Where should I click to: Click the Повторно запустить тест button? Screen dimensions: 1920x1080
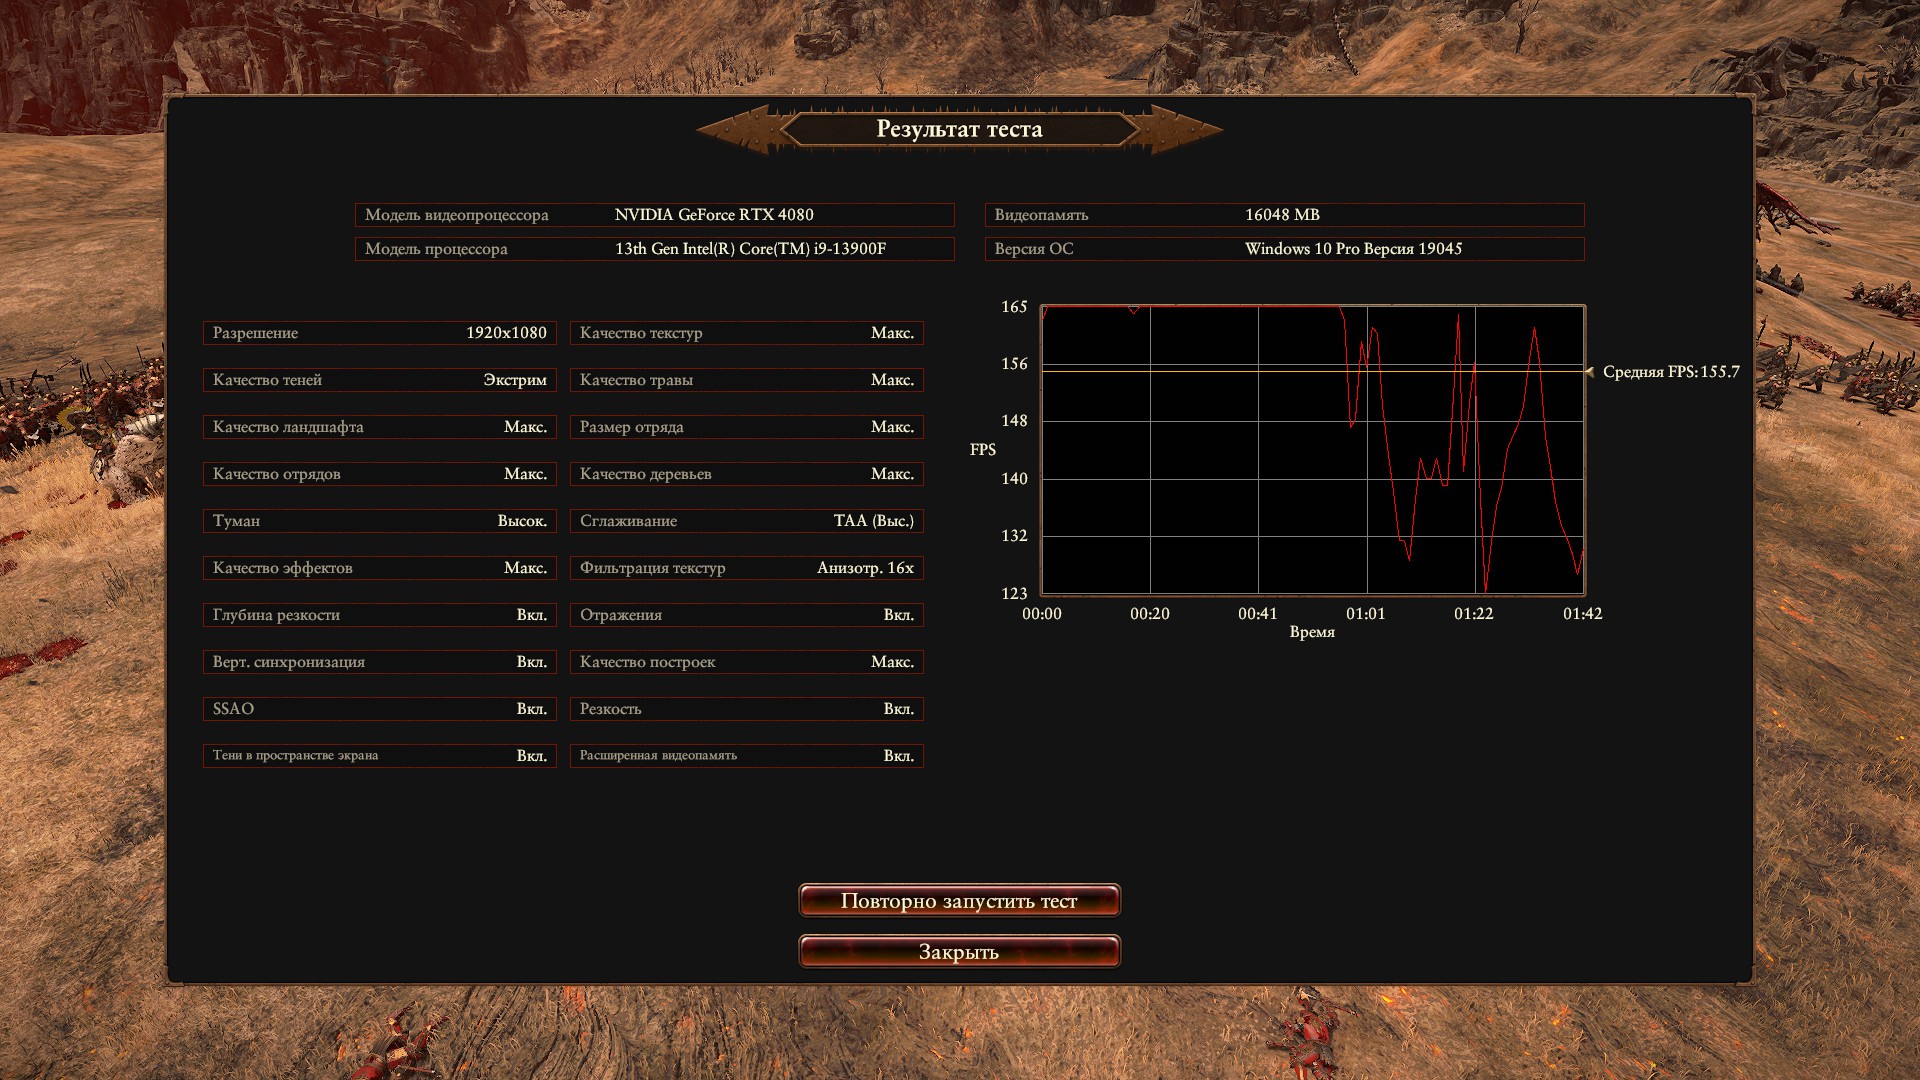point(959,901)
